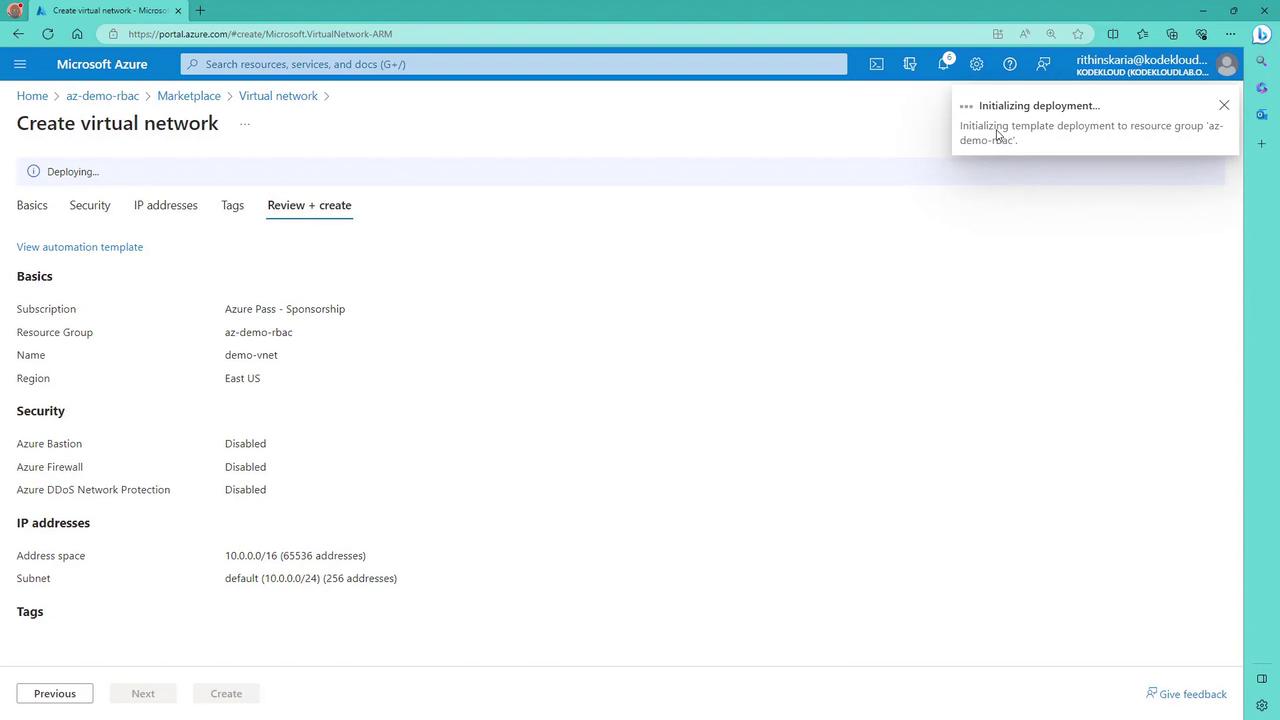Open Browser essentials heart icon
Screen dimensions: 1280x720
1202,34
